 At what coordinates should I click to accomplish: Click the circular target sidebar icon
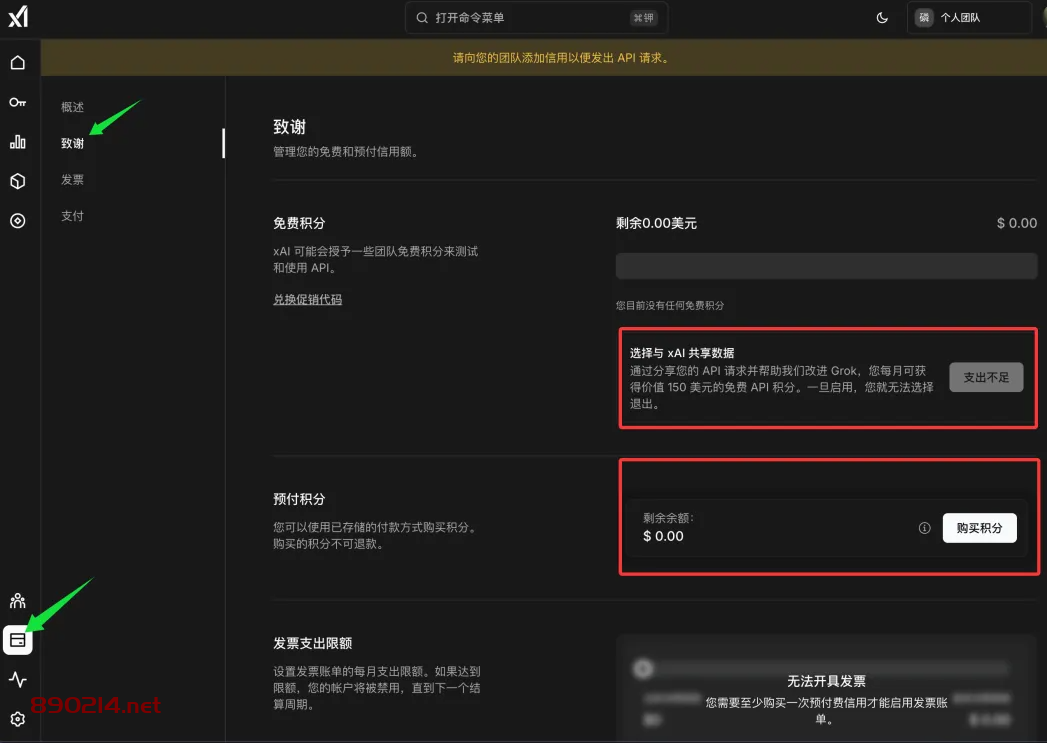[18, 221]
